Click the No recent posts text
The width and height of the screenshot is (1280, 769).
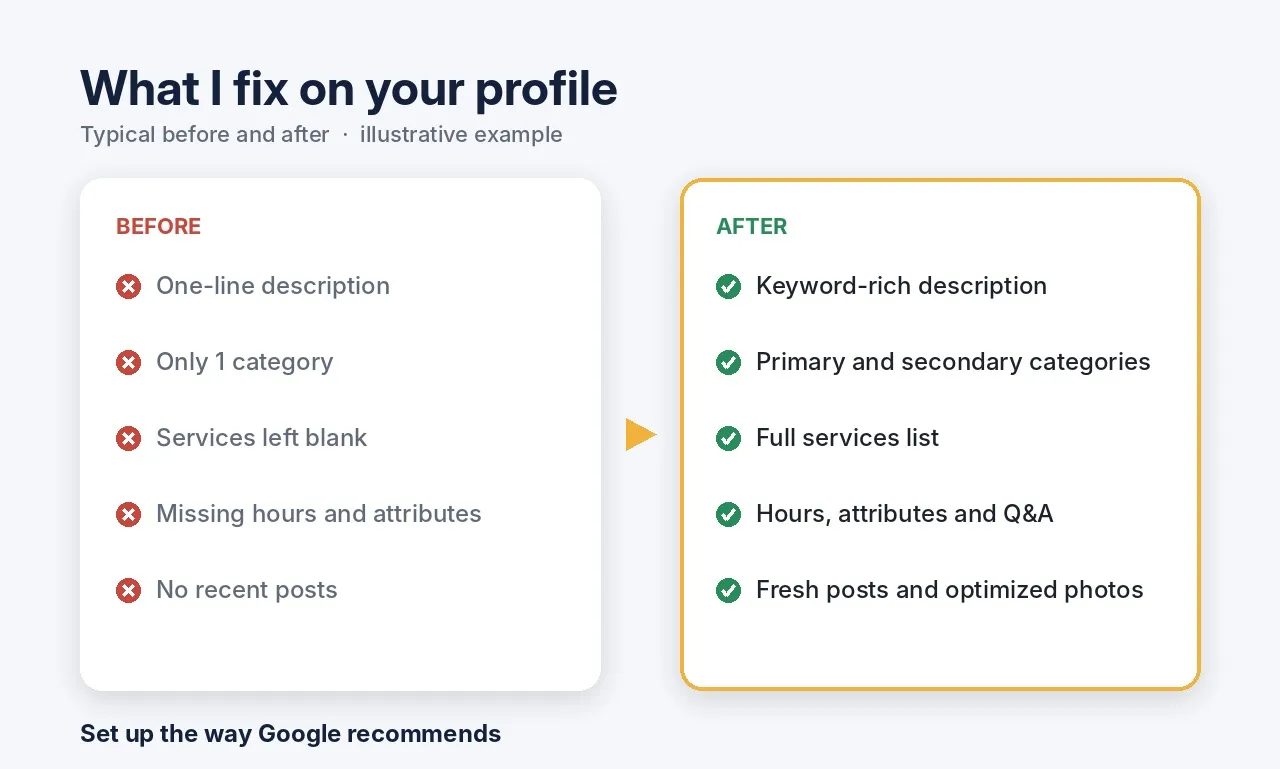coord(246,590)
